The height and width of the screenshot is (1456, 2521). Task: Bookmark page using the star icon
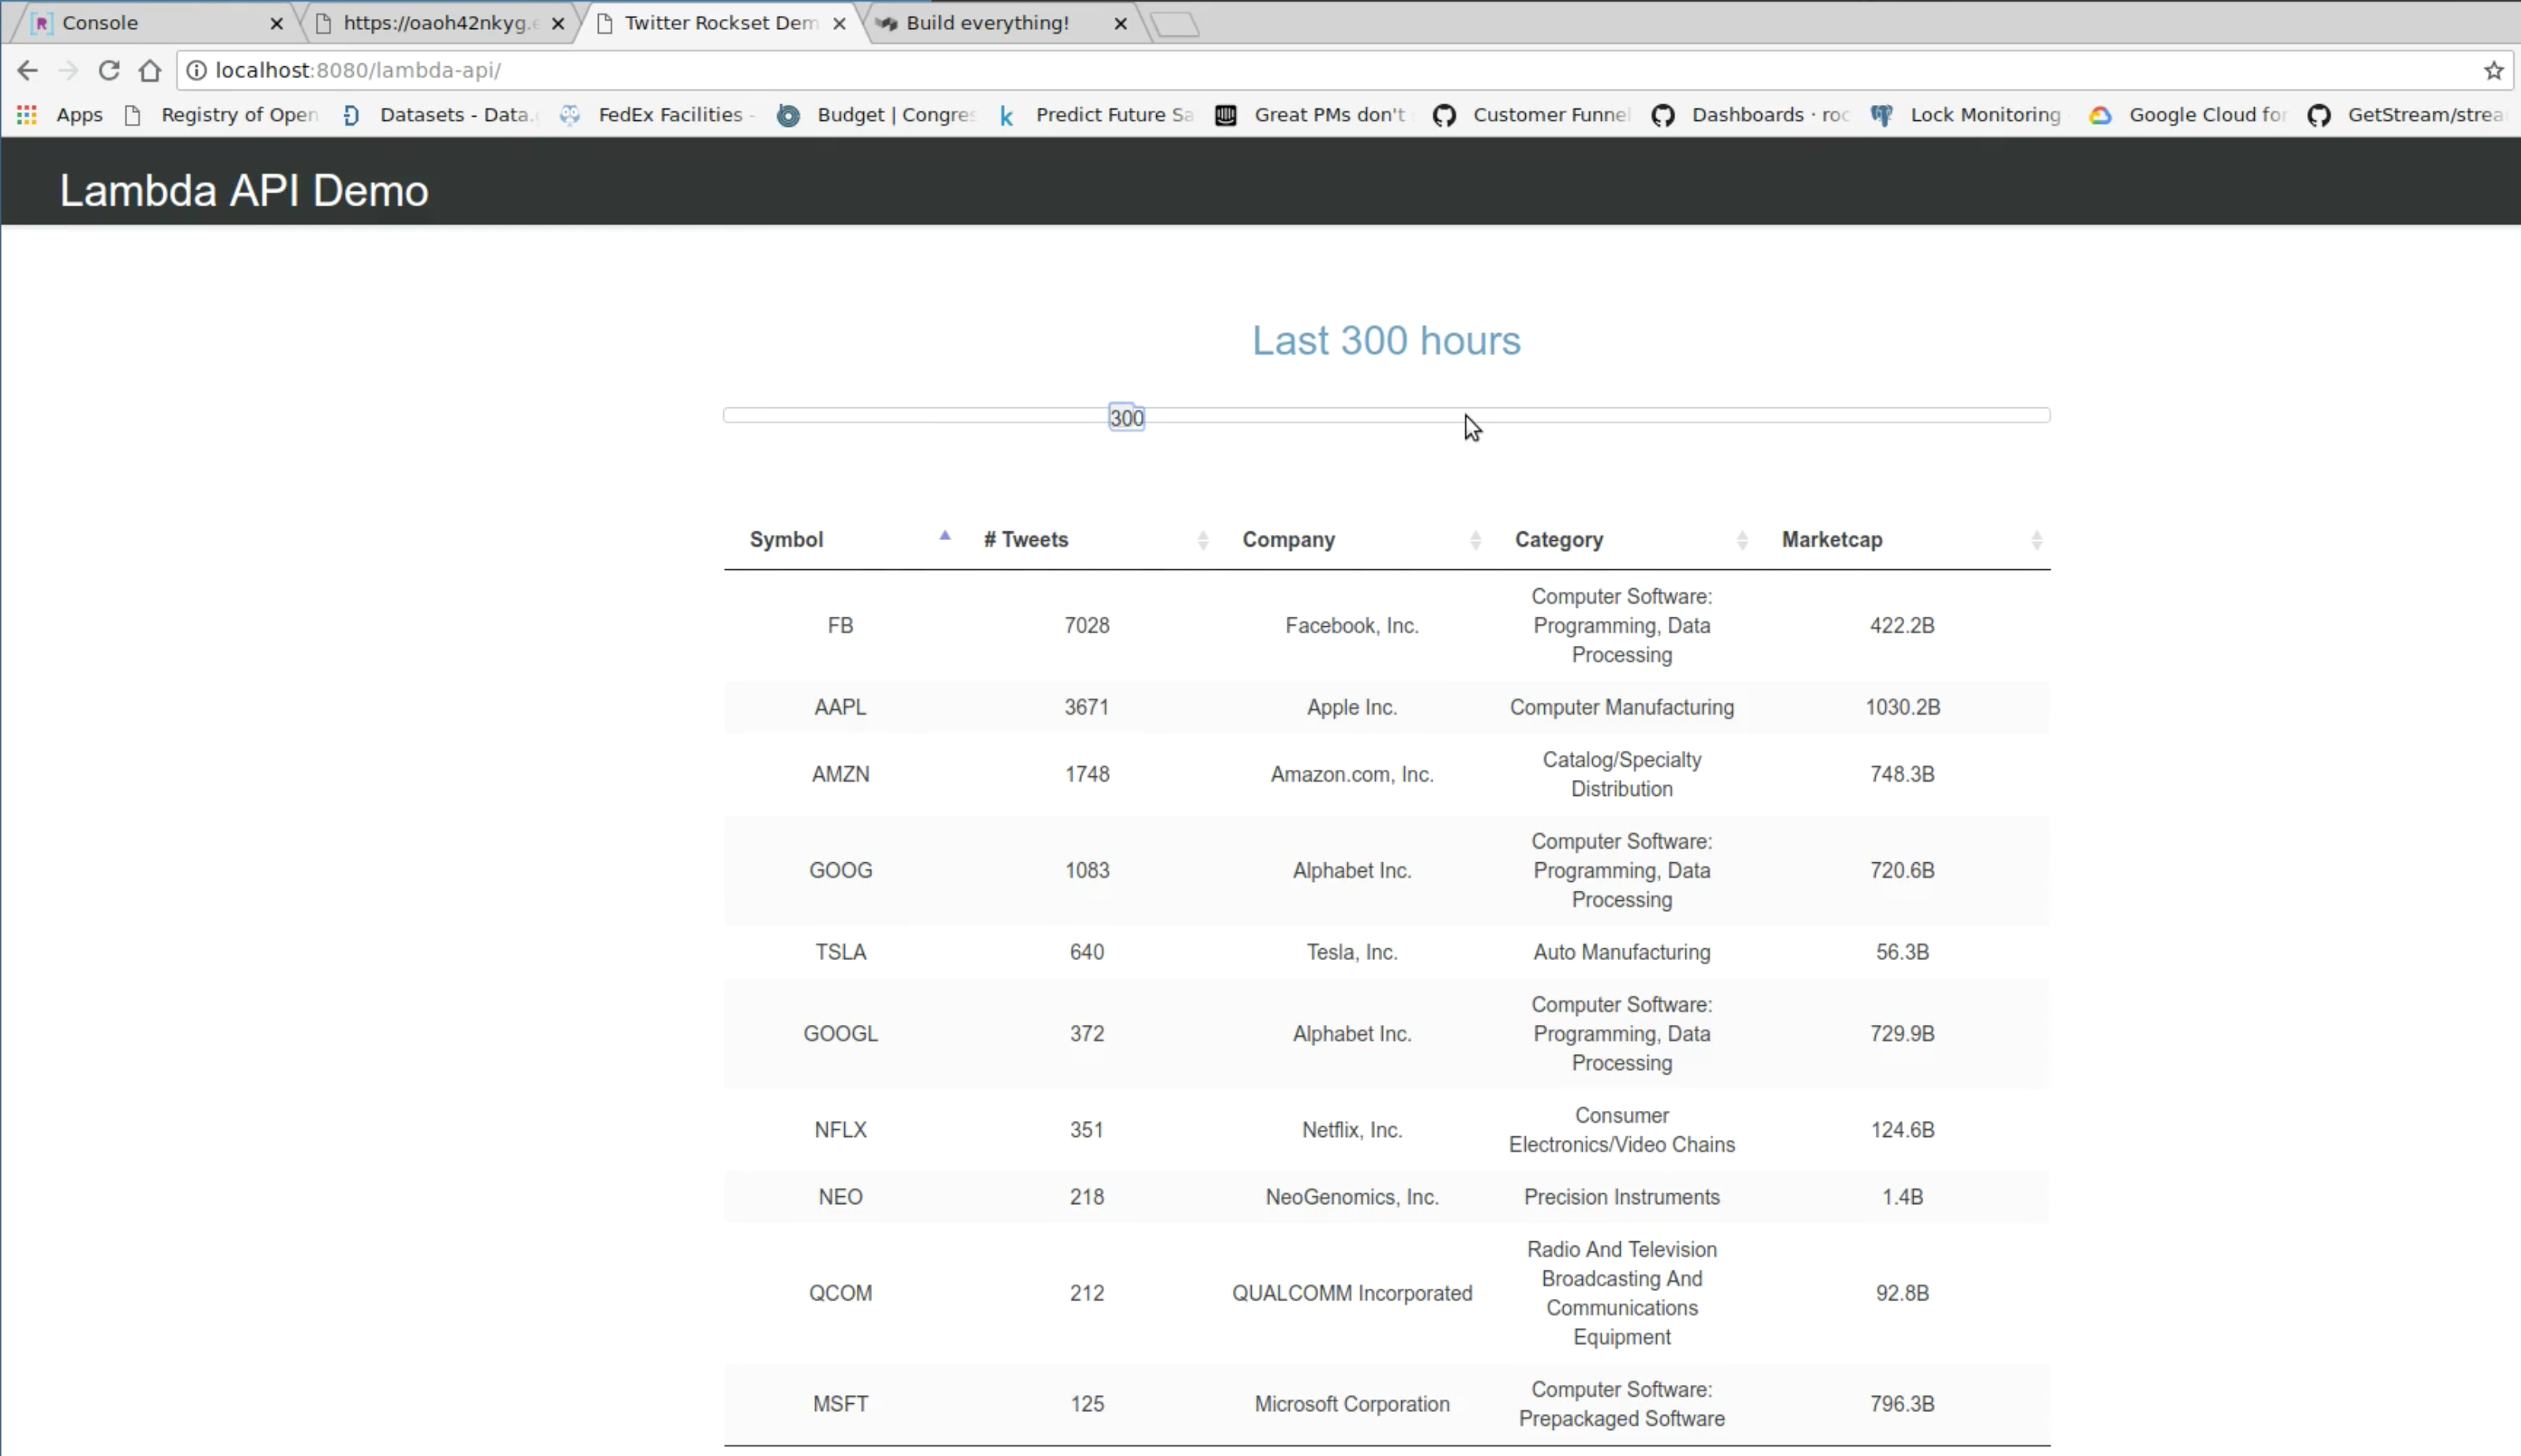pos(2493,70)
